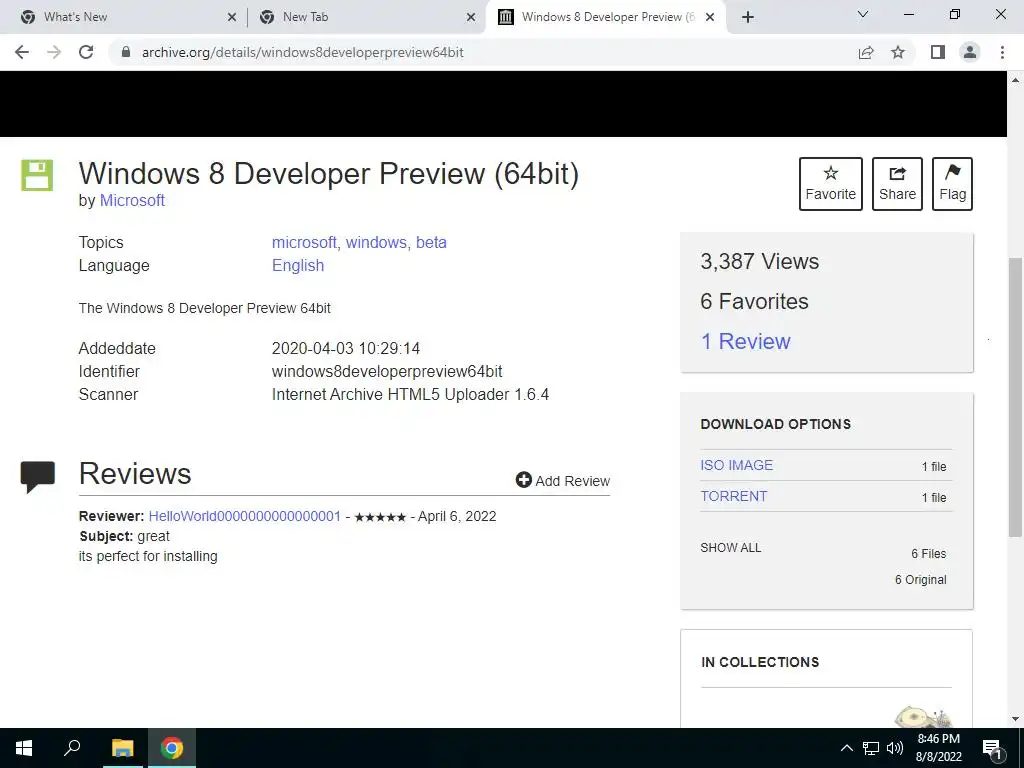Open Chrome's three-dot menu
This screenshot has width=1024, height=768.
(x=1002, y=52)
